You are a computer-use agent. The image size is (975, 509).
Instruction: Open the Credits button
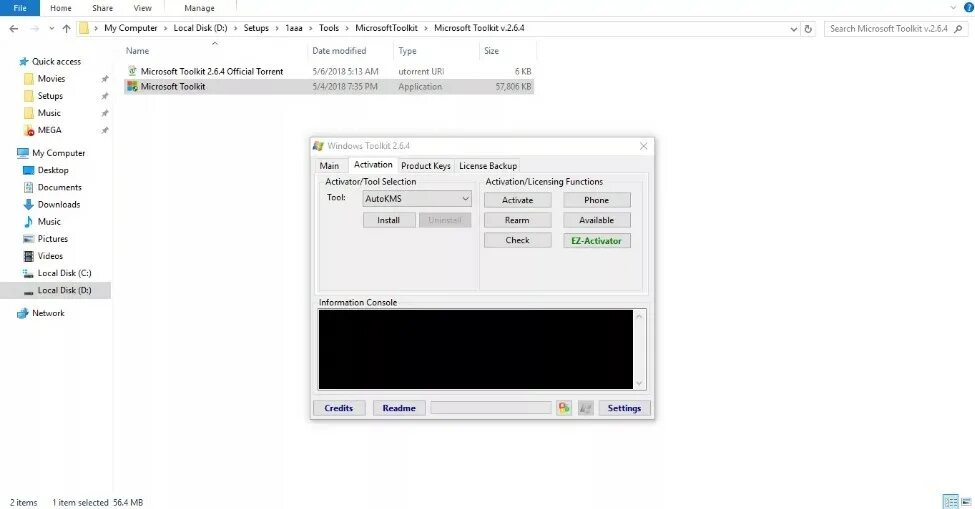tap(339, 408)
